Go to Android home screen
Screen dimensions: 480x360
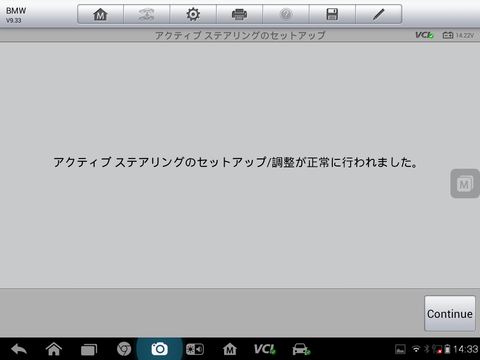point(54,349)
